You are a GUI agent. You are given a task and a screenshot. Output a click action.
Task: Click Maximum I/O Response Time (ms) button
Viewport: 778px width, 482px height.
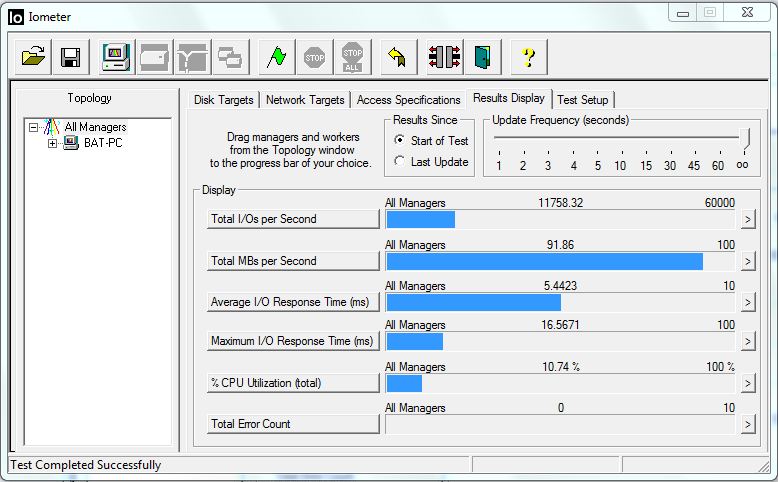click(x=293, y=341)
